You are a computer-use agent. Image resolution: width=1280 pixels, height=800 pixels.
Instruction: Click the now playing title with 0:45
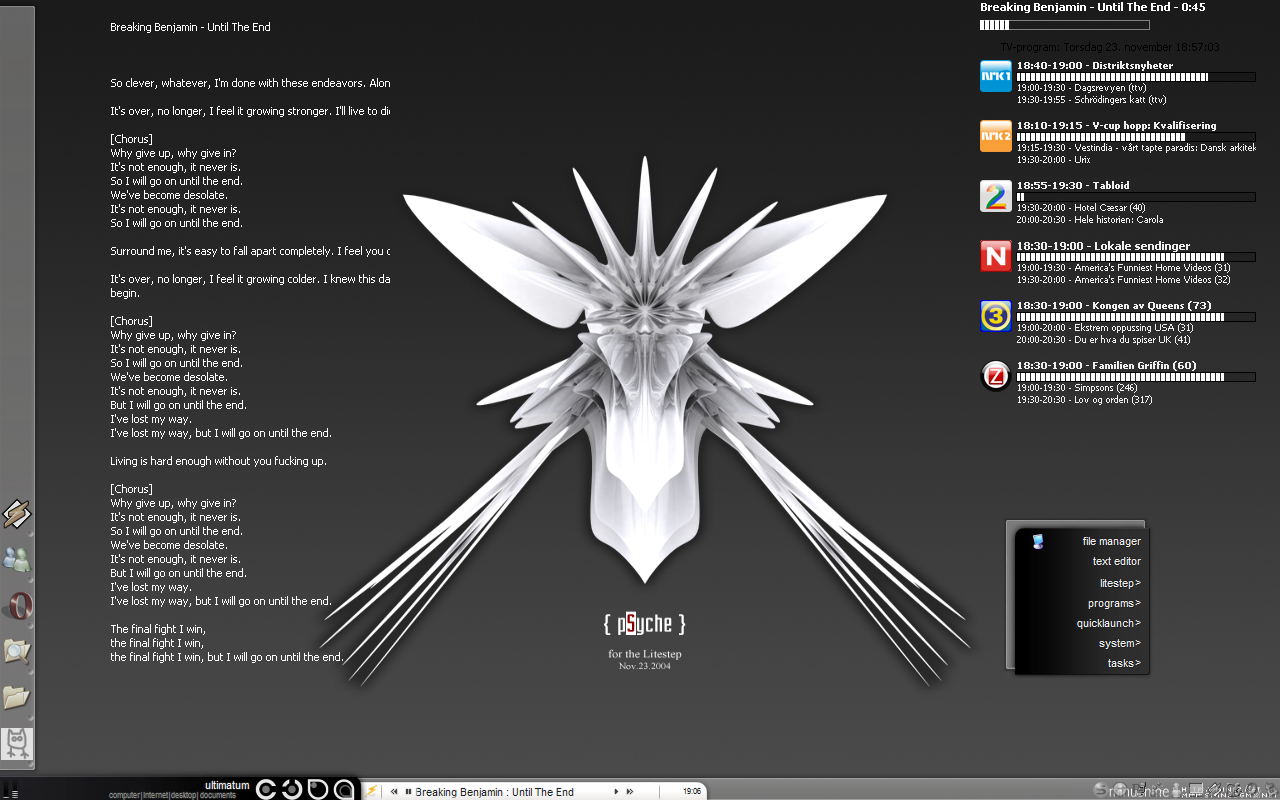pos(1092,7)
